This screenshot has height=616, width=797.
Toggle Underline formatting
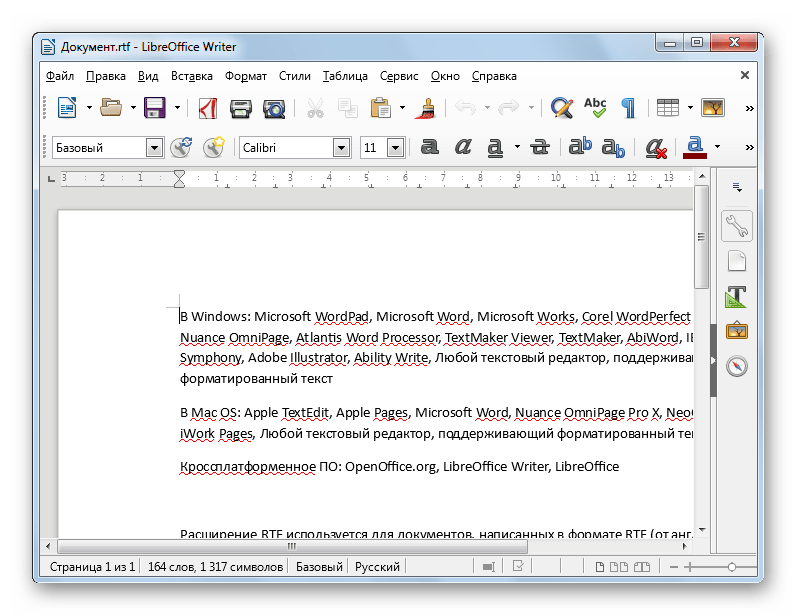495,147
